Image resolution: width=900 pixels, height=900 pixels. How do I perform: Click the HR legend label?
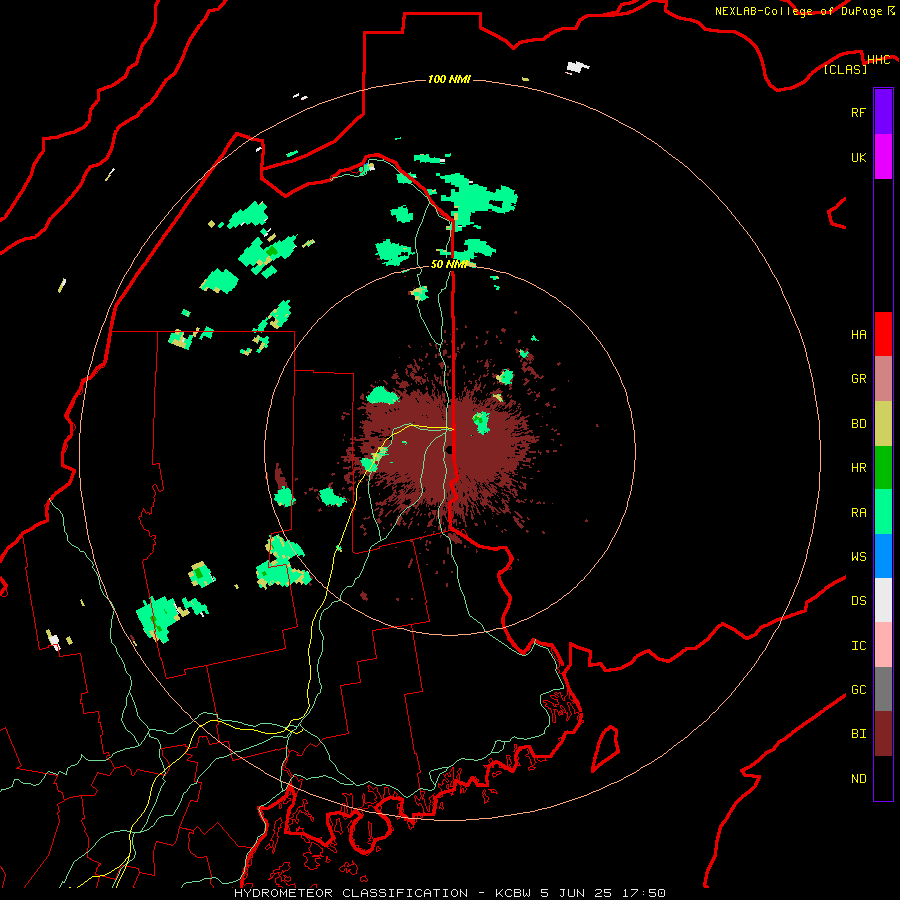pos(858,468)
